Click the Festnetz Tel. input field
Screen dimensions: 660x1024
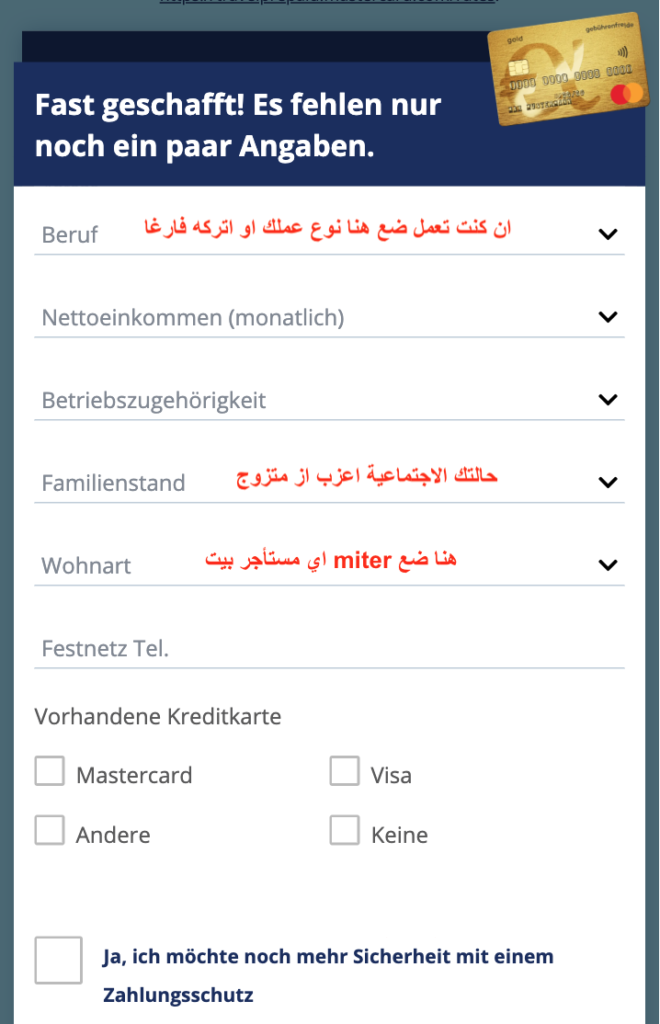coord(329,648)
